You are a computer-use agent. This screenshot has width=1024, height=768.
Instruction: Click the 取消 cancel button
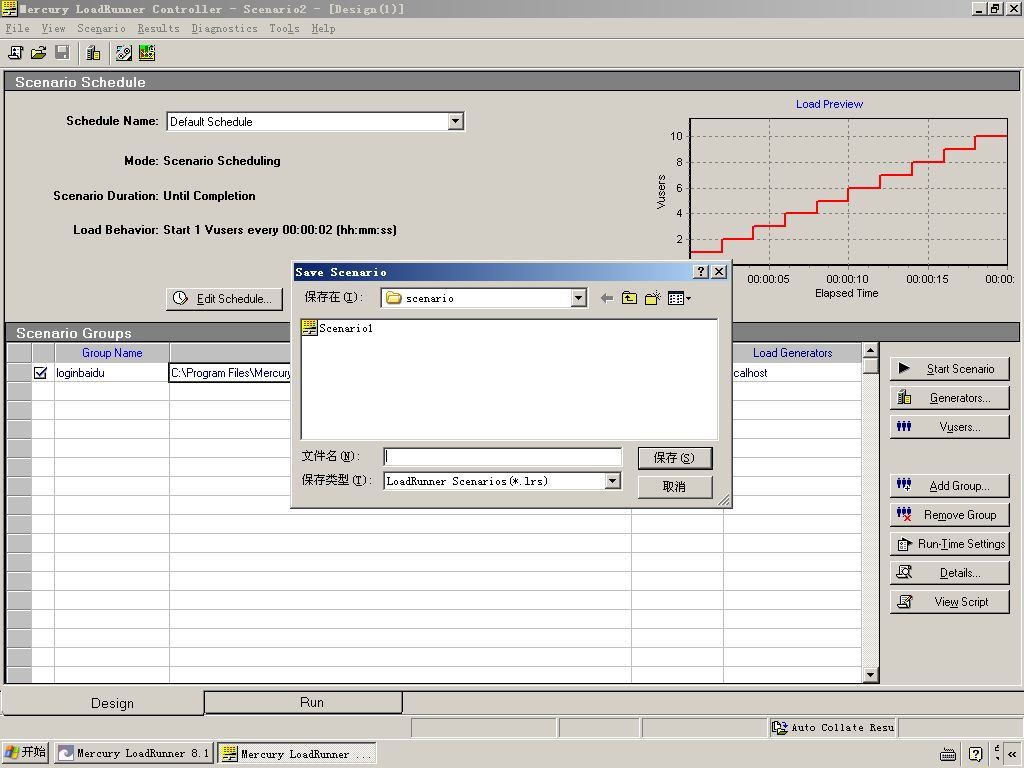point(674,486)
